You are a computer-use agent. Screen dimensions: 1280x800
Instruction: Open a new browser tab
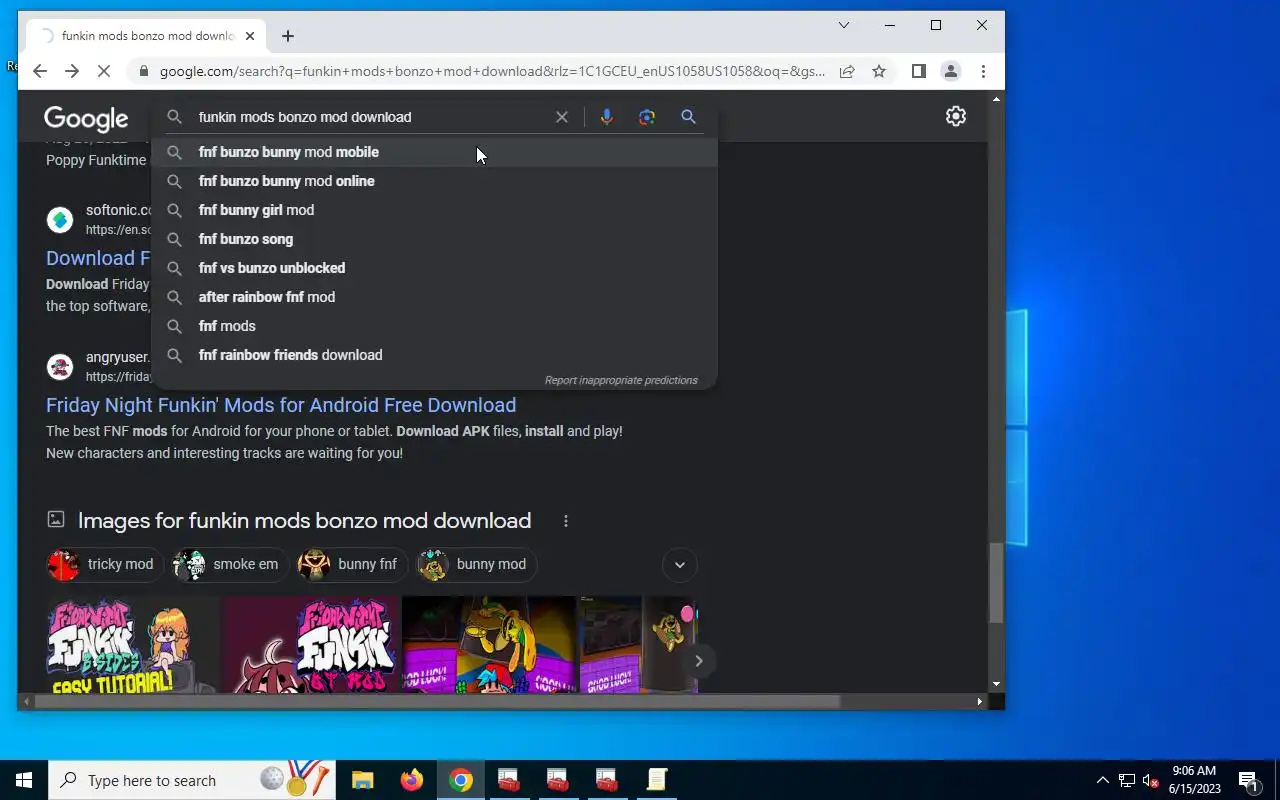click(288, 36)
